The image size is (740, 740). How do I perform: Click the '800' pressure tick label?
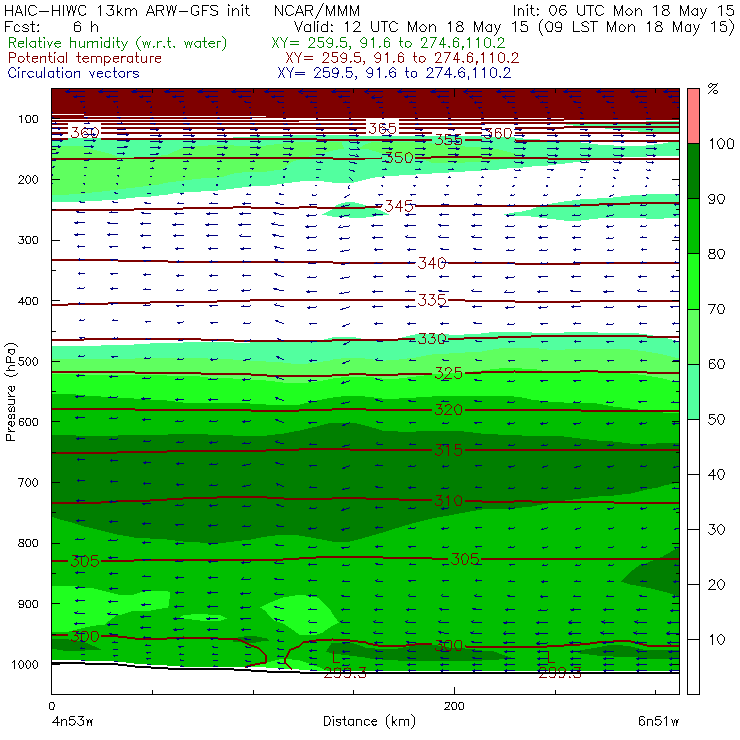[28, 543]
